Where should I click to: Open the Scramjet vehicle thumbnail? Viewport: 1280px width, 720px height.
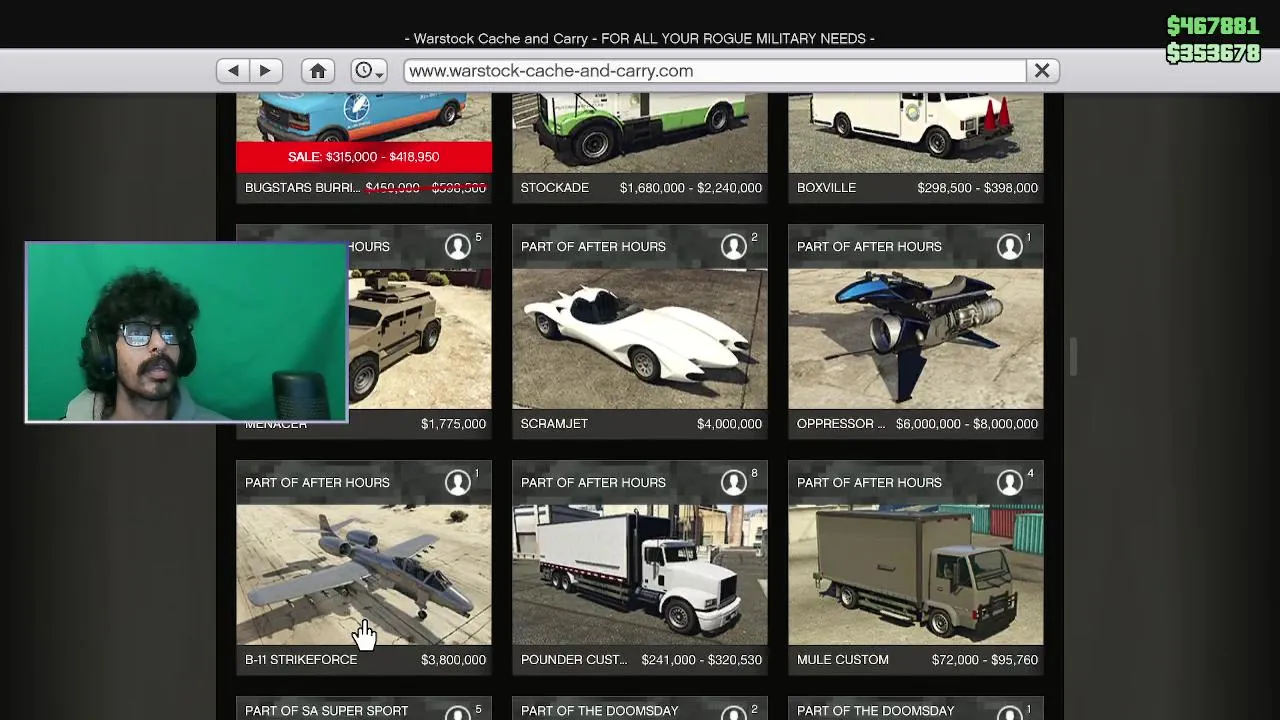[640, 339]
